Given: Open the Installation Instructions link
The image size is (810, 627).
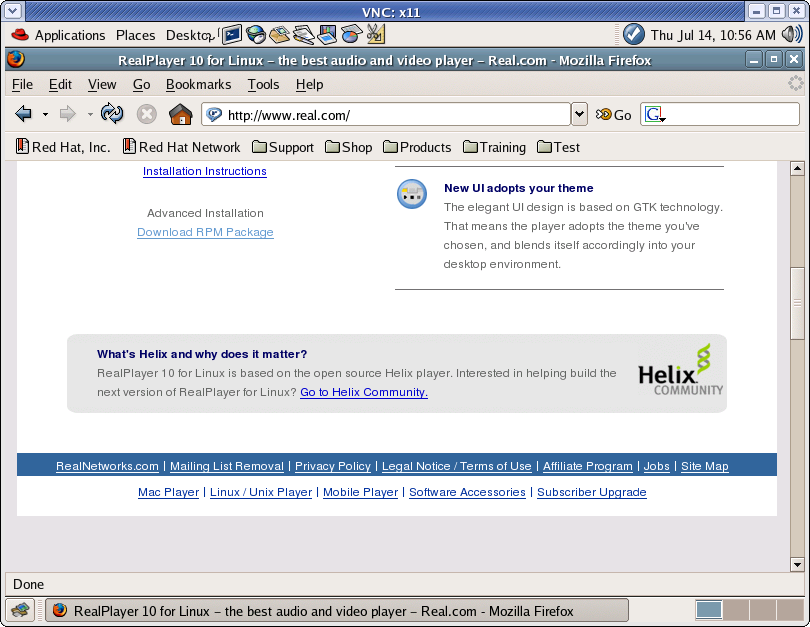Looking at the screenshot, I should click(x=205, y=171).
